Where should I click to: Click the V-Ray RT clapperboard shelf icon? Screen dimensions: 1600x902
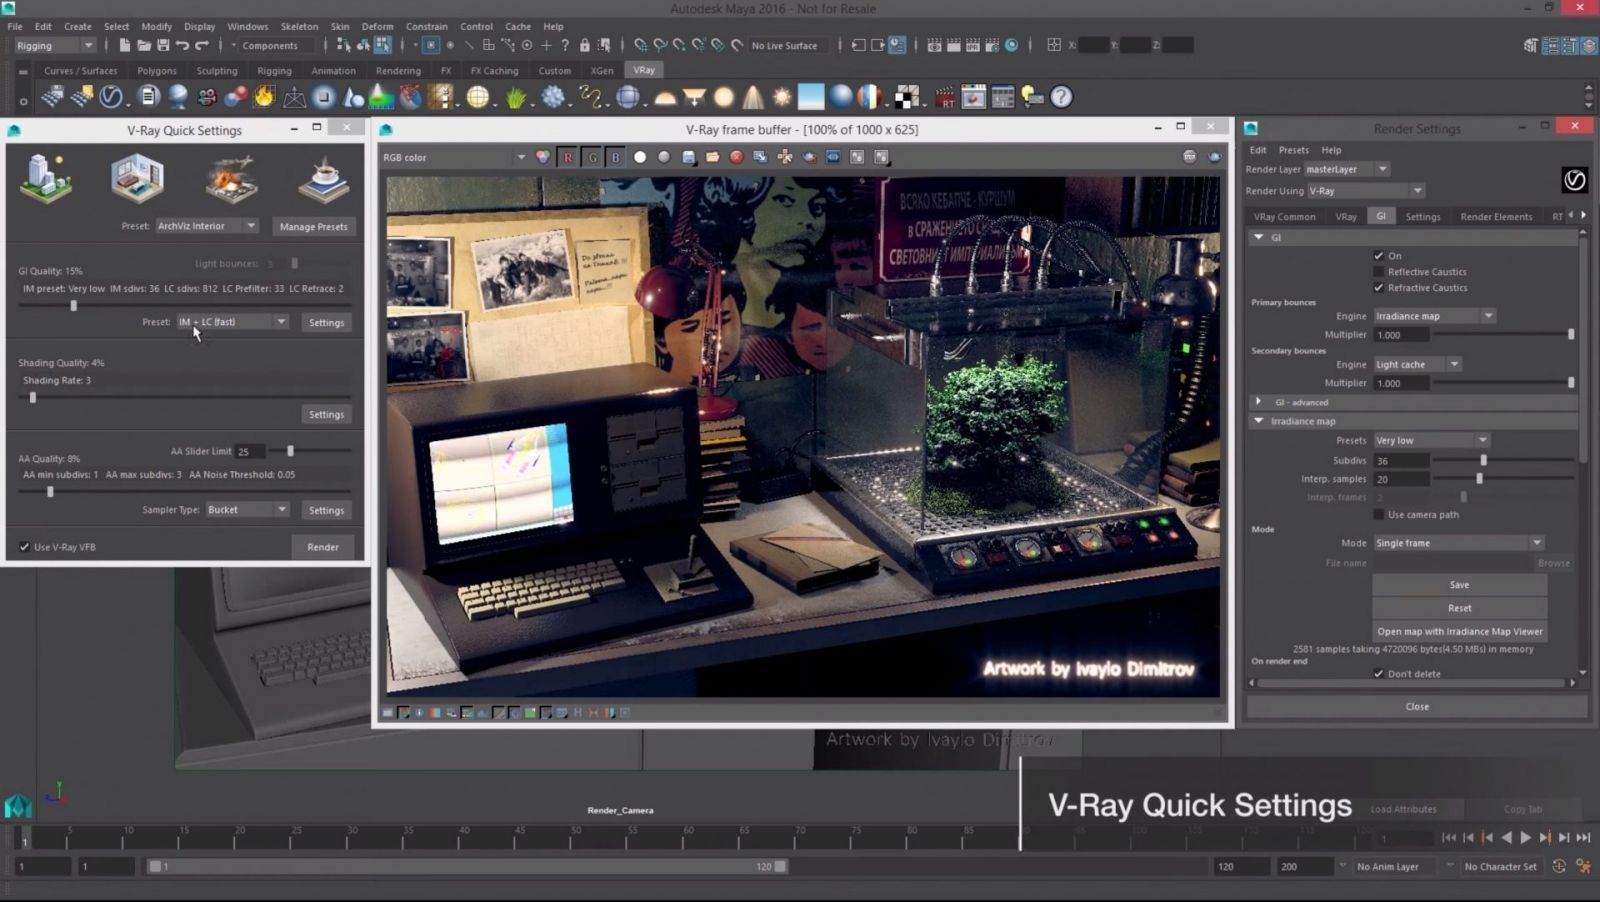coord(945,97)
